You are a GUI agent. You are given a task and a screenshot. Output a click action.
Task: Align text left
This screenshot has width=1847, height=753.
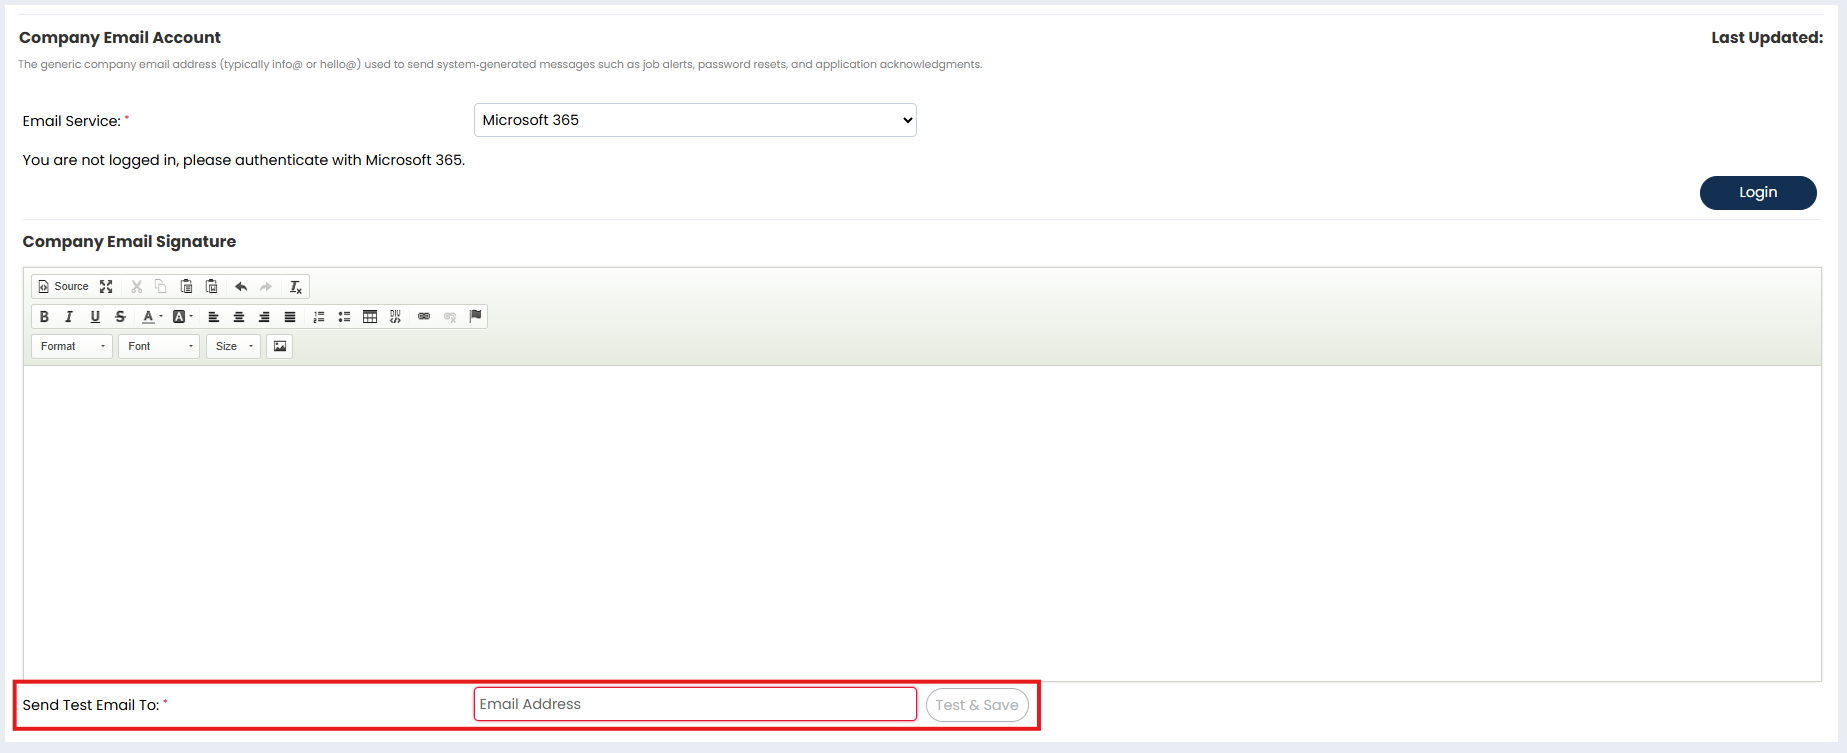tap(213, 316)
